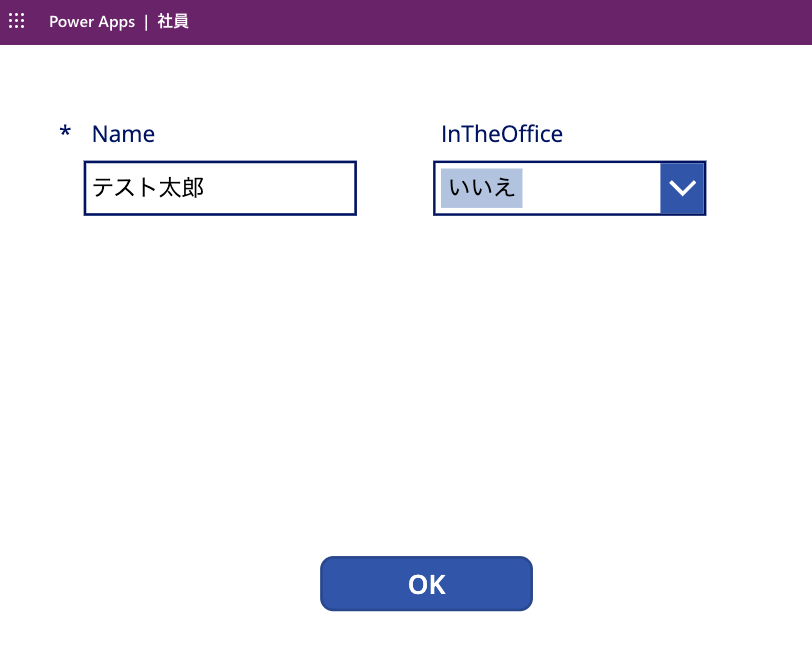Click the Name field label
The height and width of the screenshot is (646, 812).
(123, 134)
